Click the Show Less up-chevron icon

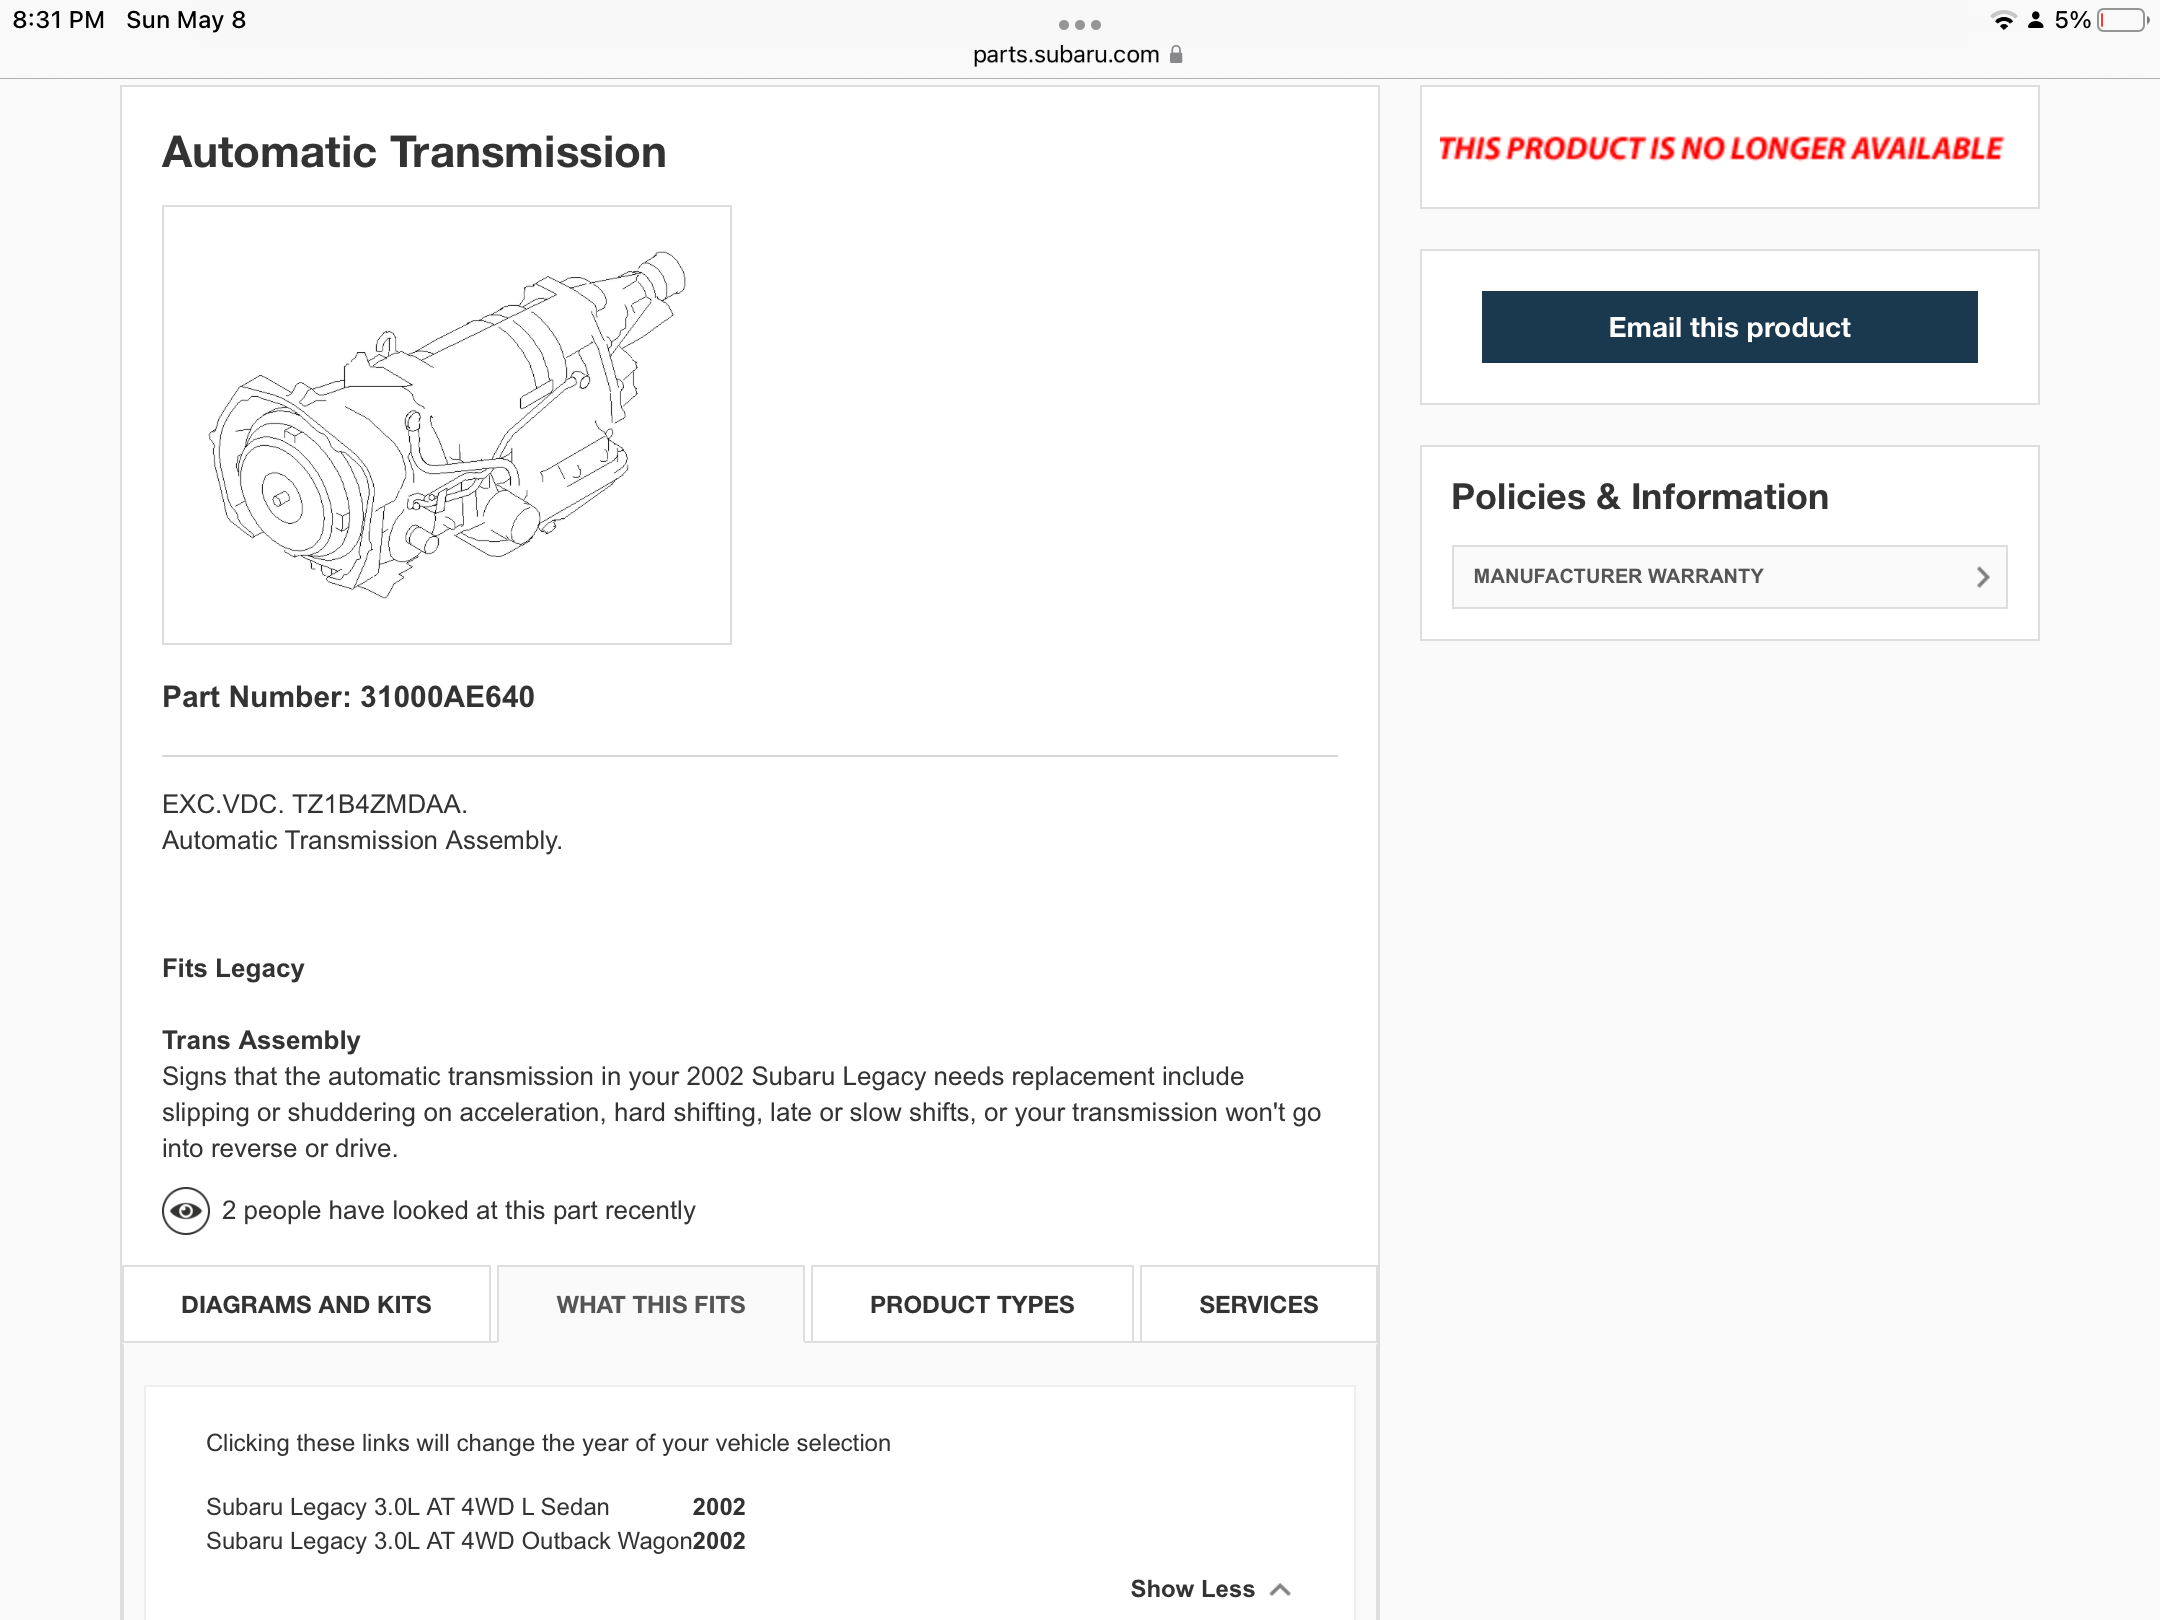(1281, 1589)
